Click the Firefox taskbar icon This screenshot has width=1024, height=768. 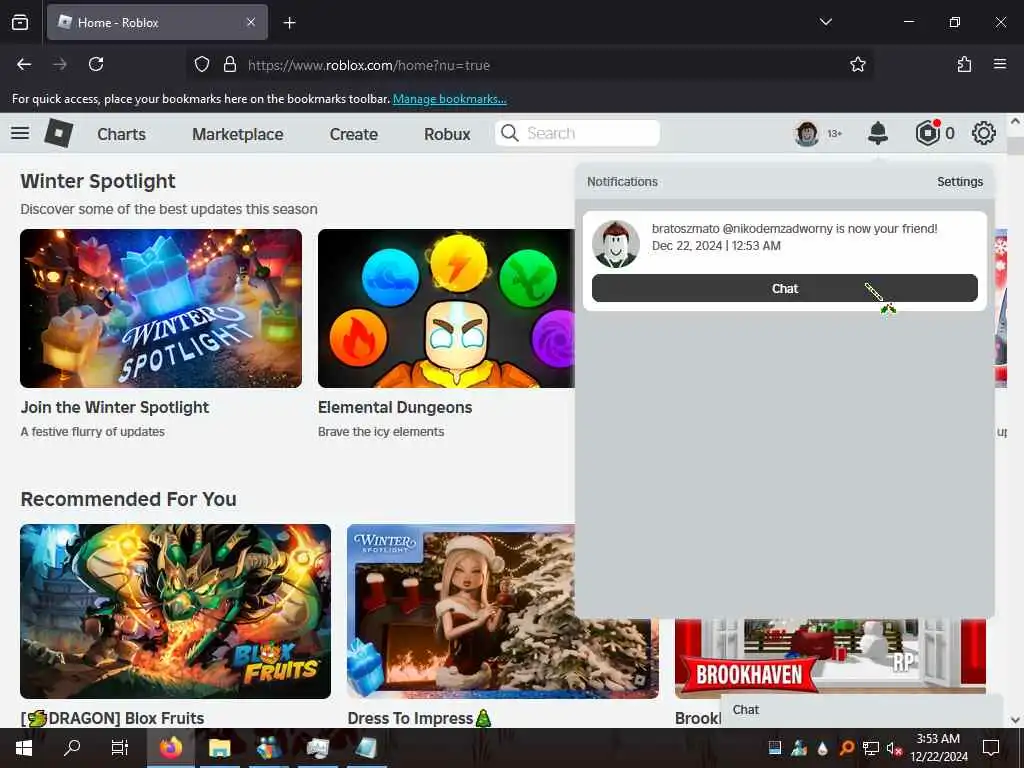click(x=170, y=748)
